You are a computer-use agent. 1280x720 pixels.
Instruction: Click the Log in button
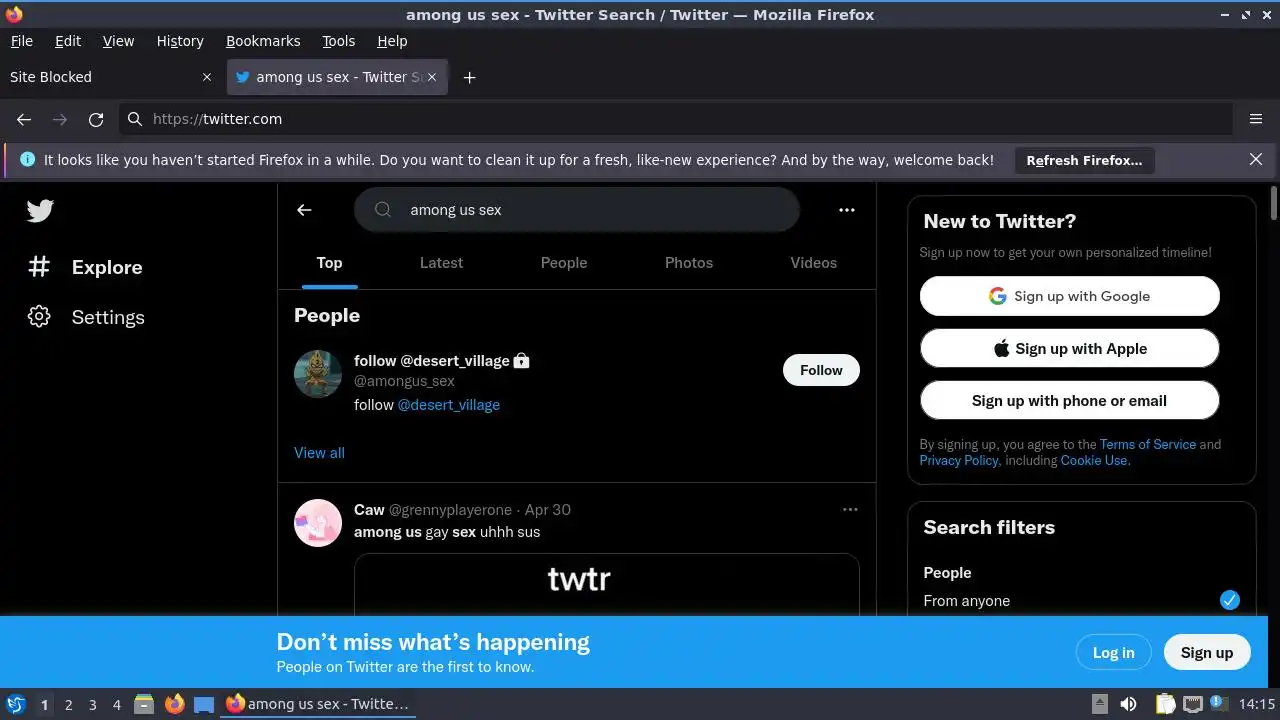pos(1114,652)
